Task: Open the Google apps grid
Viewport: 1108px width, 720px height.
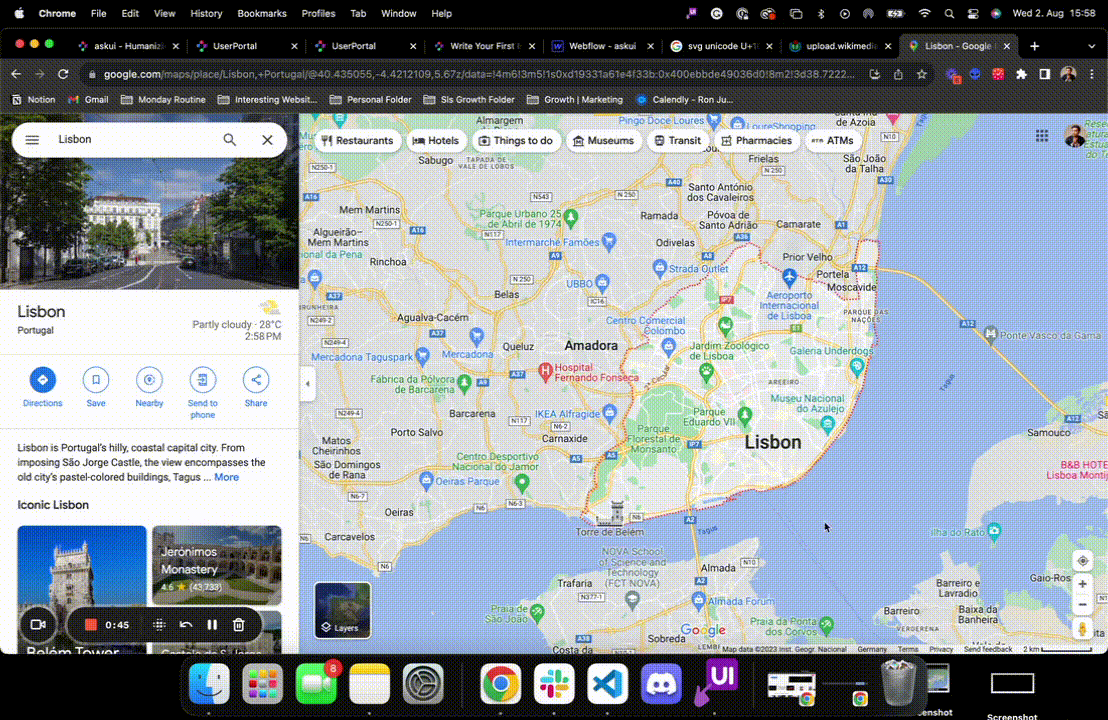Action: click(1042, 136)
